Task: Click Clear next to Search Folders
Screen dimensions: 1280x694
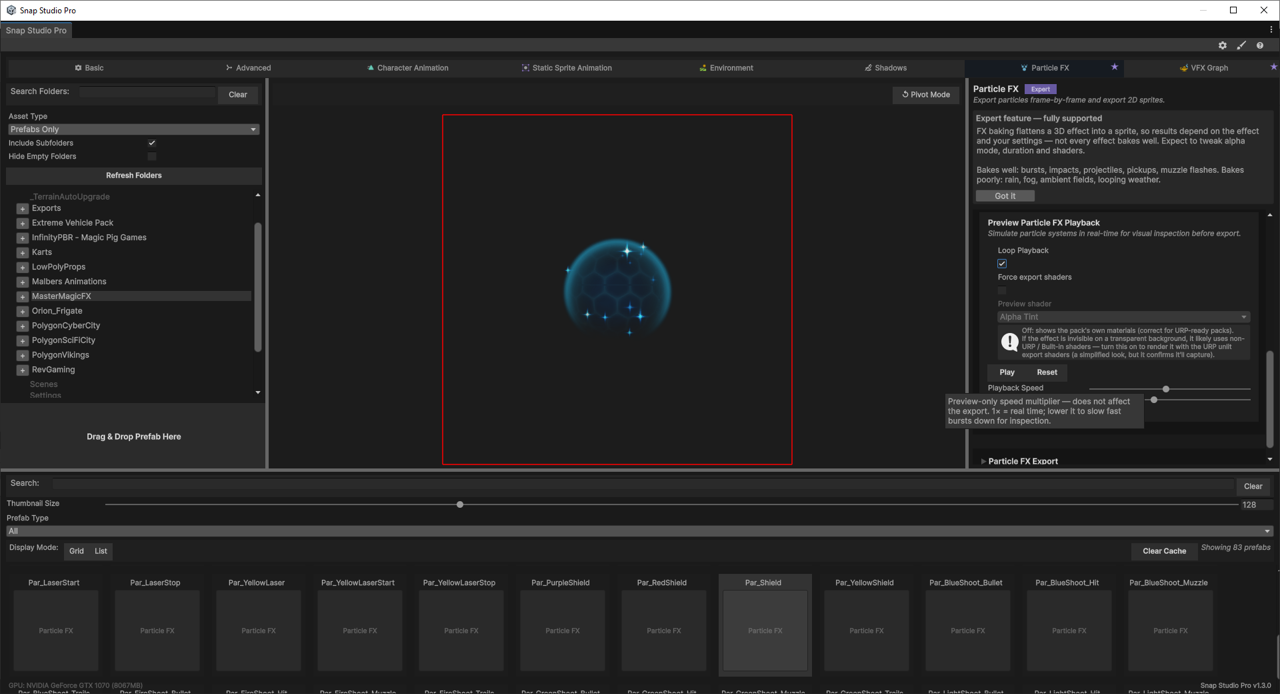Action: pyautogui.click(x=238, y=94)
